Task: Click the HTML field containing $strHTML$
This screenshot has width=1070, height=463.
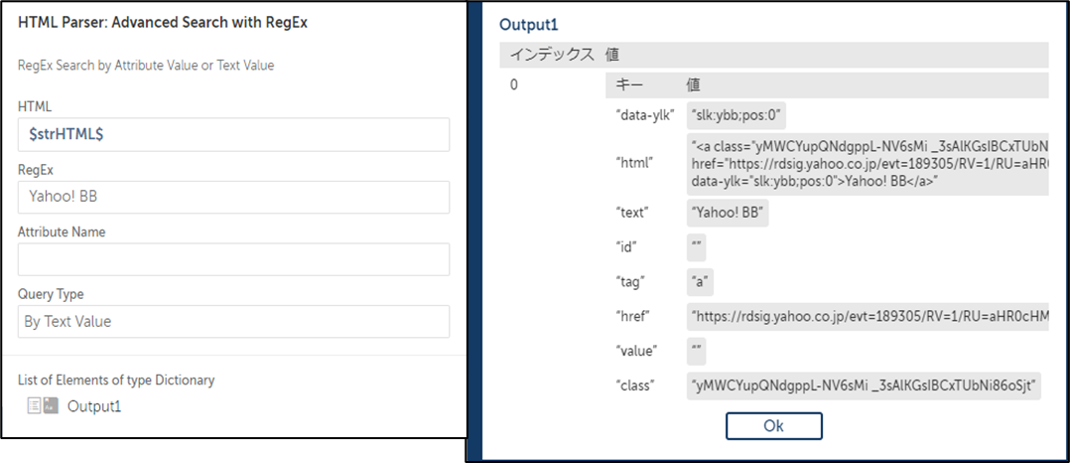Action: click(233, 135)
